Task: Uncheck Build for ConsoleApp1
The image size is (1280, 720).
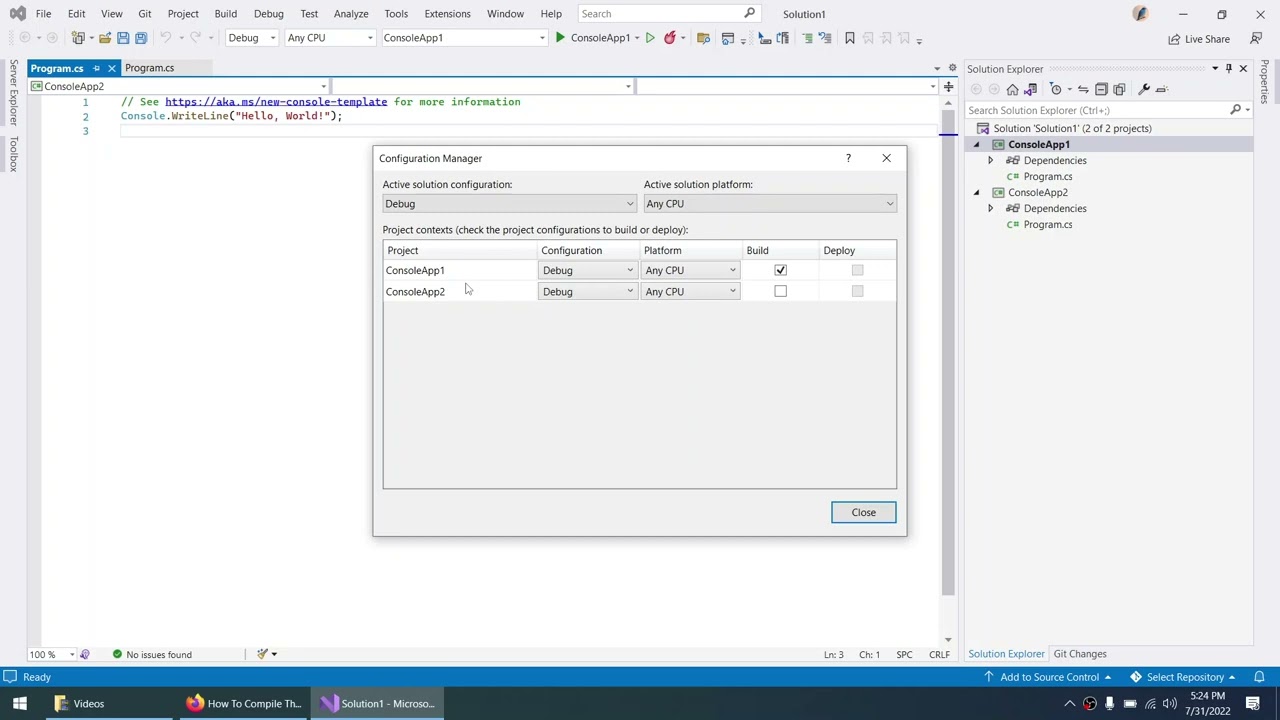Action: click(x=780, y=270)
